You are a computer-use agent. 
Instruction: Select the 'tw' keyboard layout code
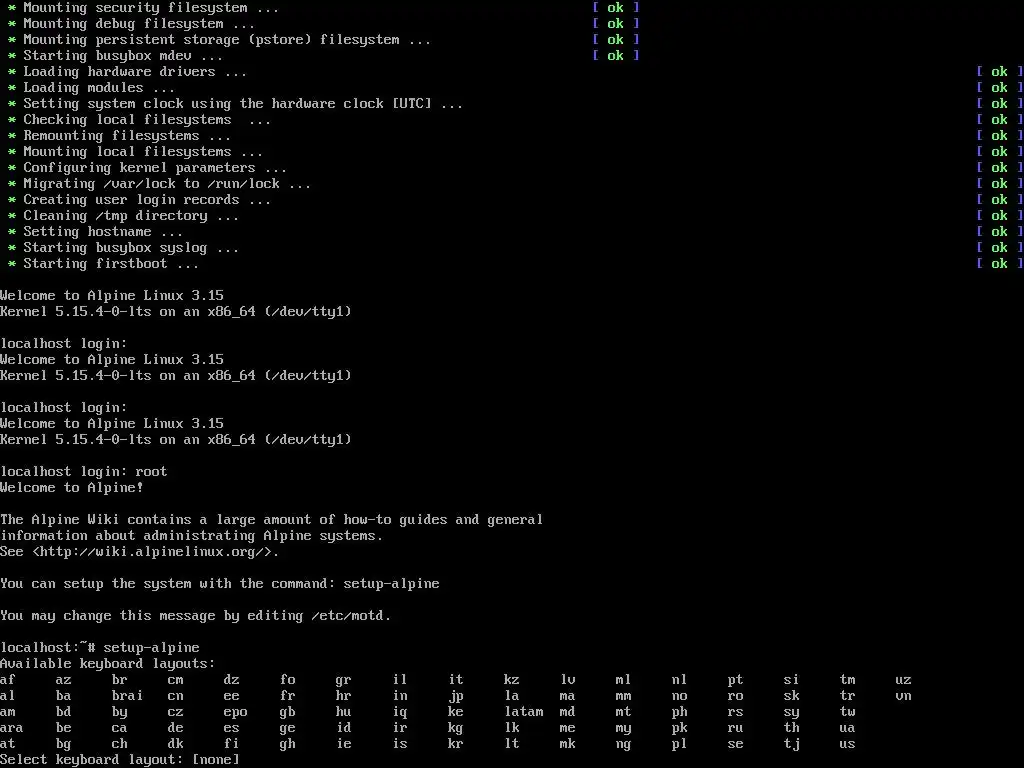tap(847, 712)
